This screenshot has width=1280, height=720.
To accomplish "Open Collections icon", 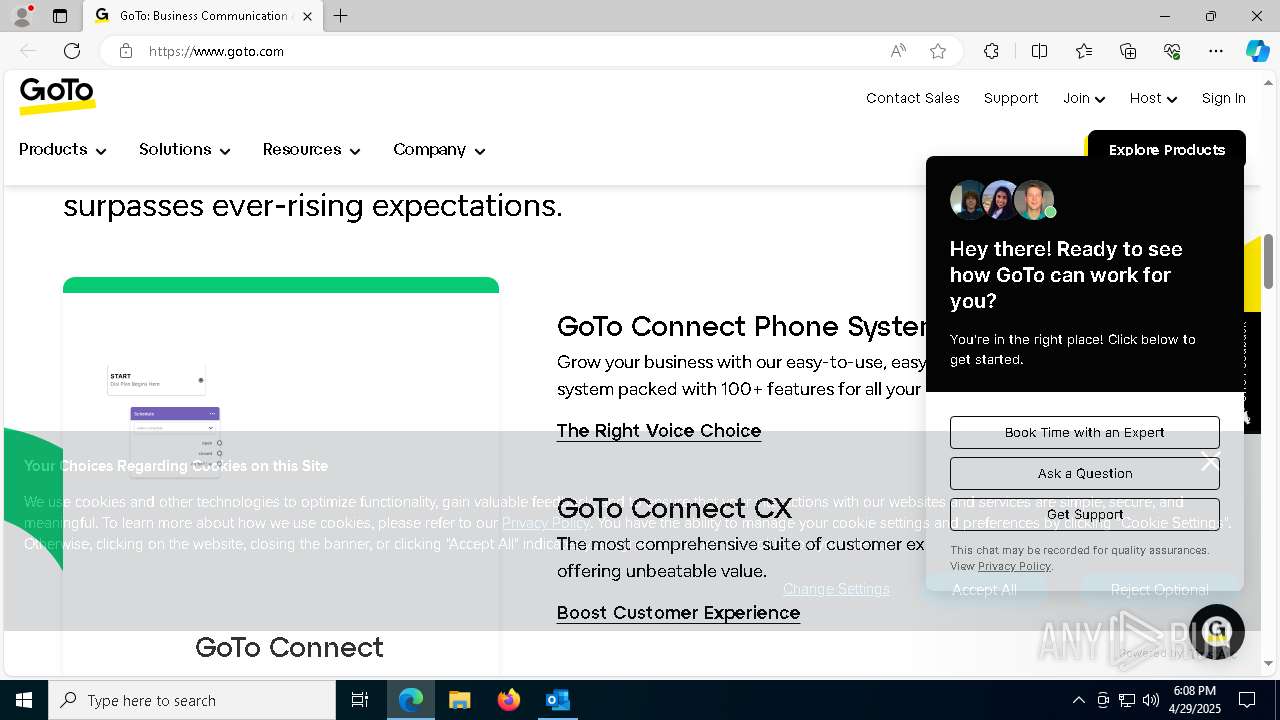I will coord(1128,51).
